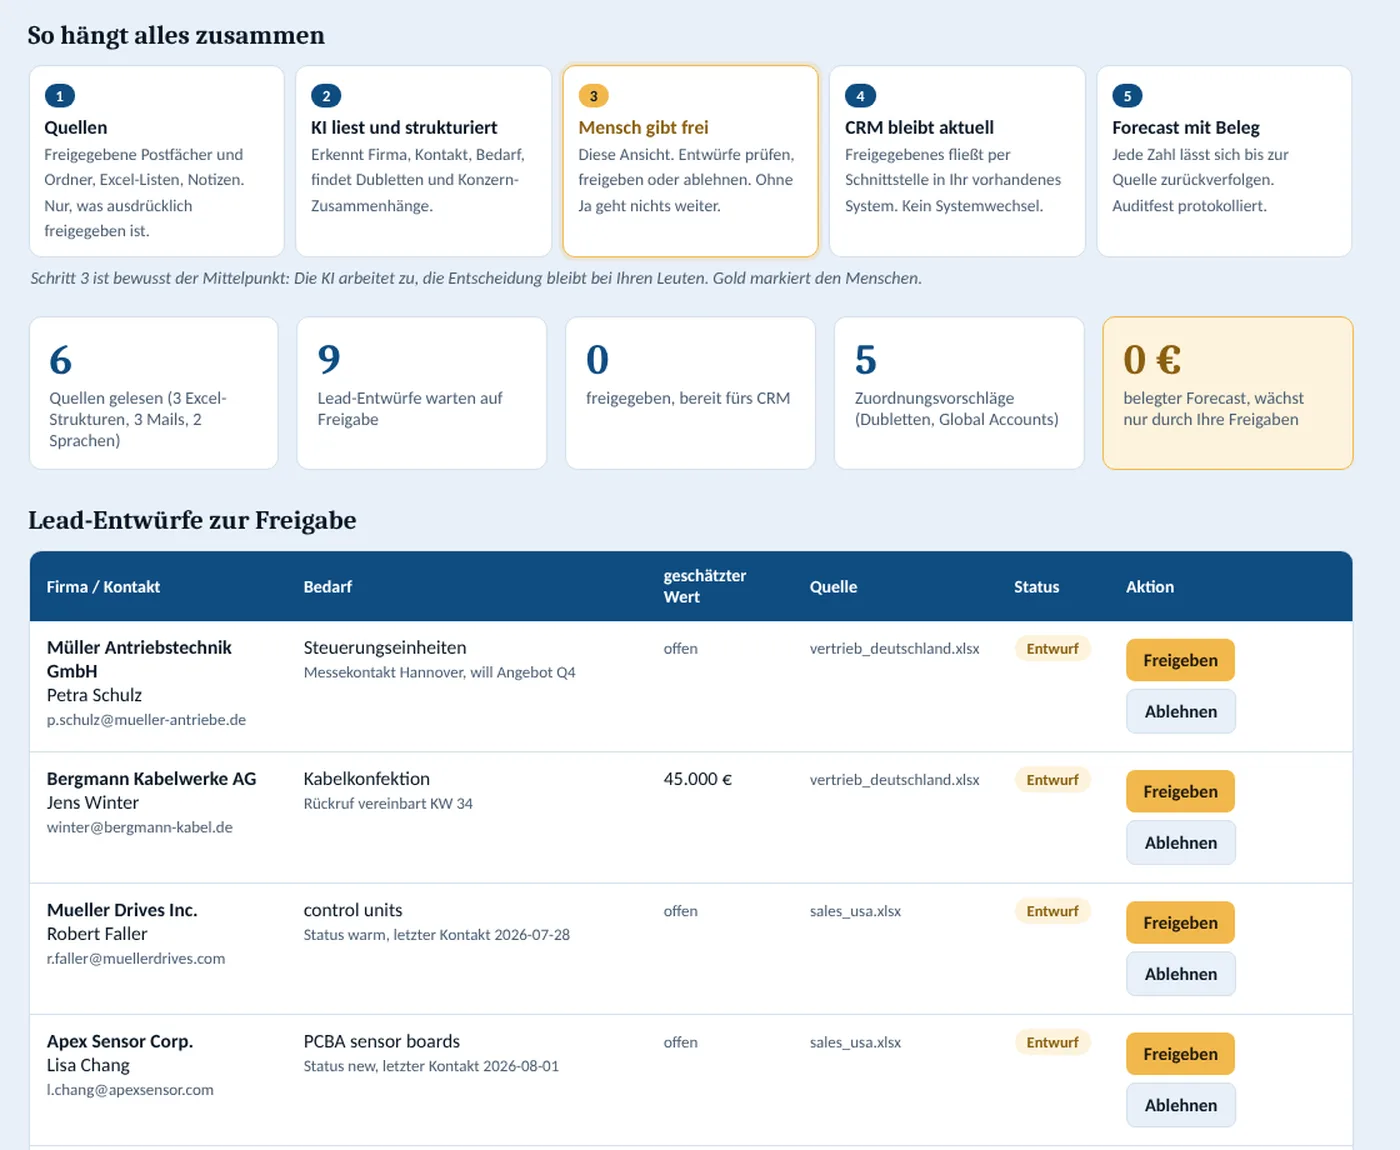This screenshot has width=1400, height=1150.
Task: Click email p.schulz@mueller-antriebe.de
Action: click(x=146, y=720)
